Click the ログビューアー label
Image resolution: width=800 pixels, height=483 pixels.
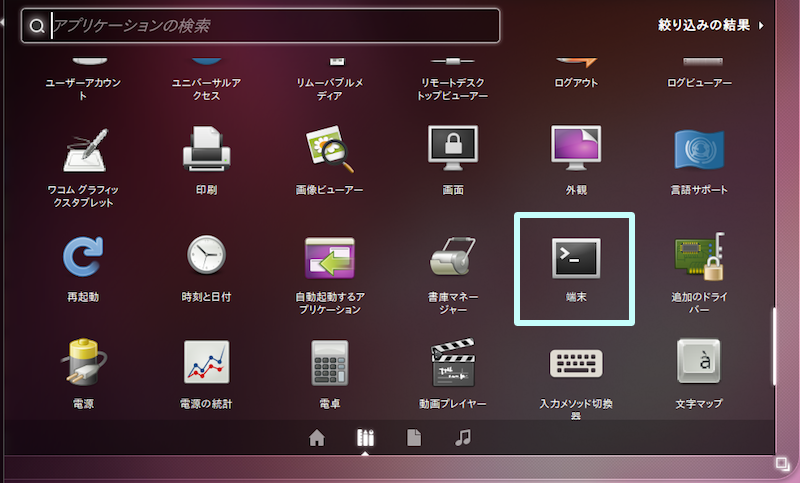[x=699, y=83]
